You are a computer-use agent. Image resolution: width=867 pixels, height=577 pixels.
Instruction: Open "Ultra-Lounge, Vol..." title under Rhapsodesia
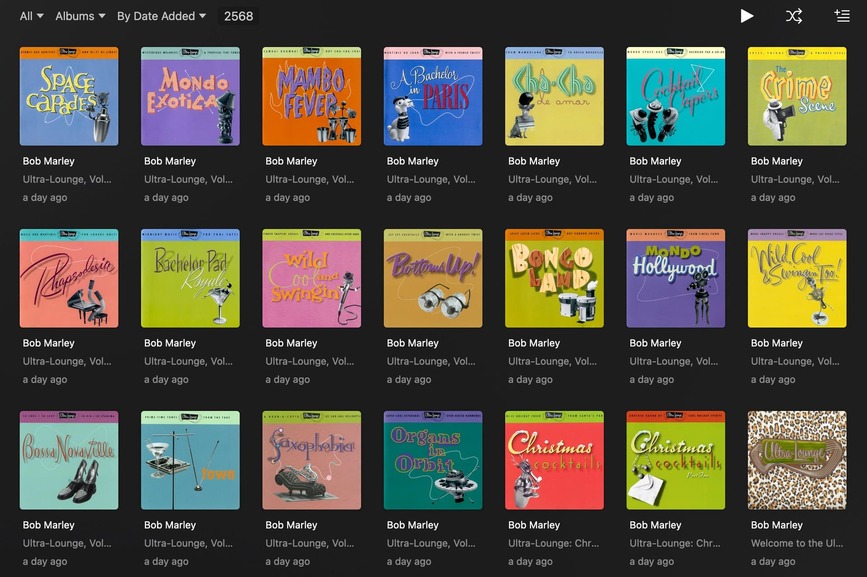coord(67,361)
